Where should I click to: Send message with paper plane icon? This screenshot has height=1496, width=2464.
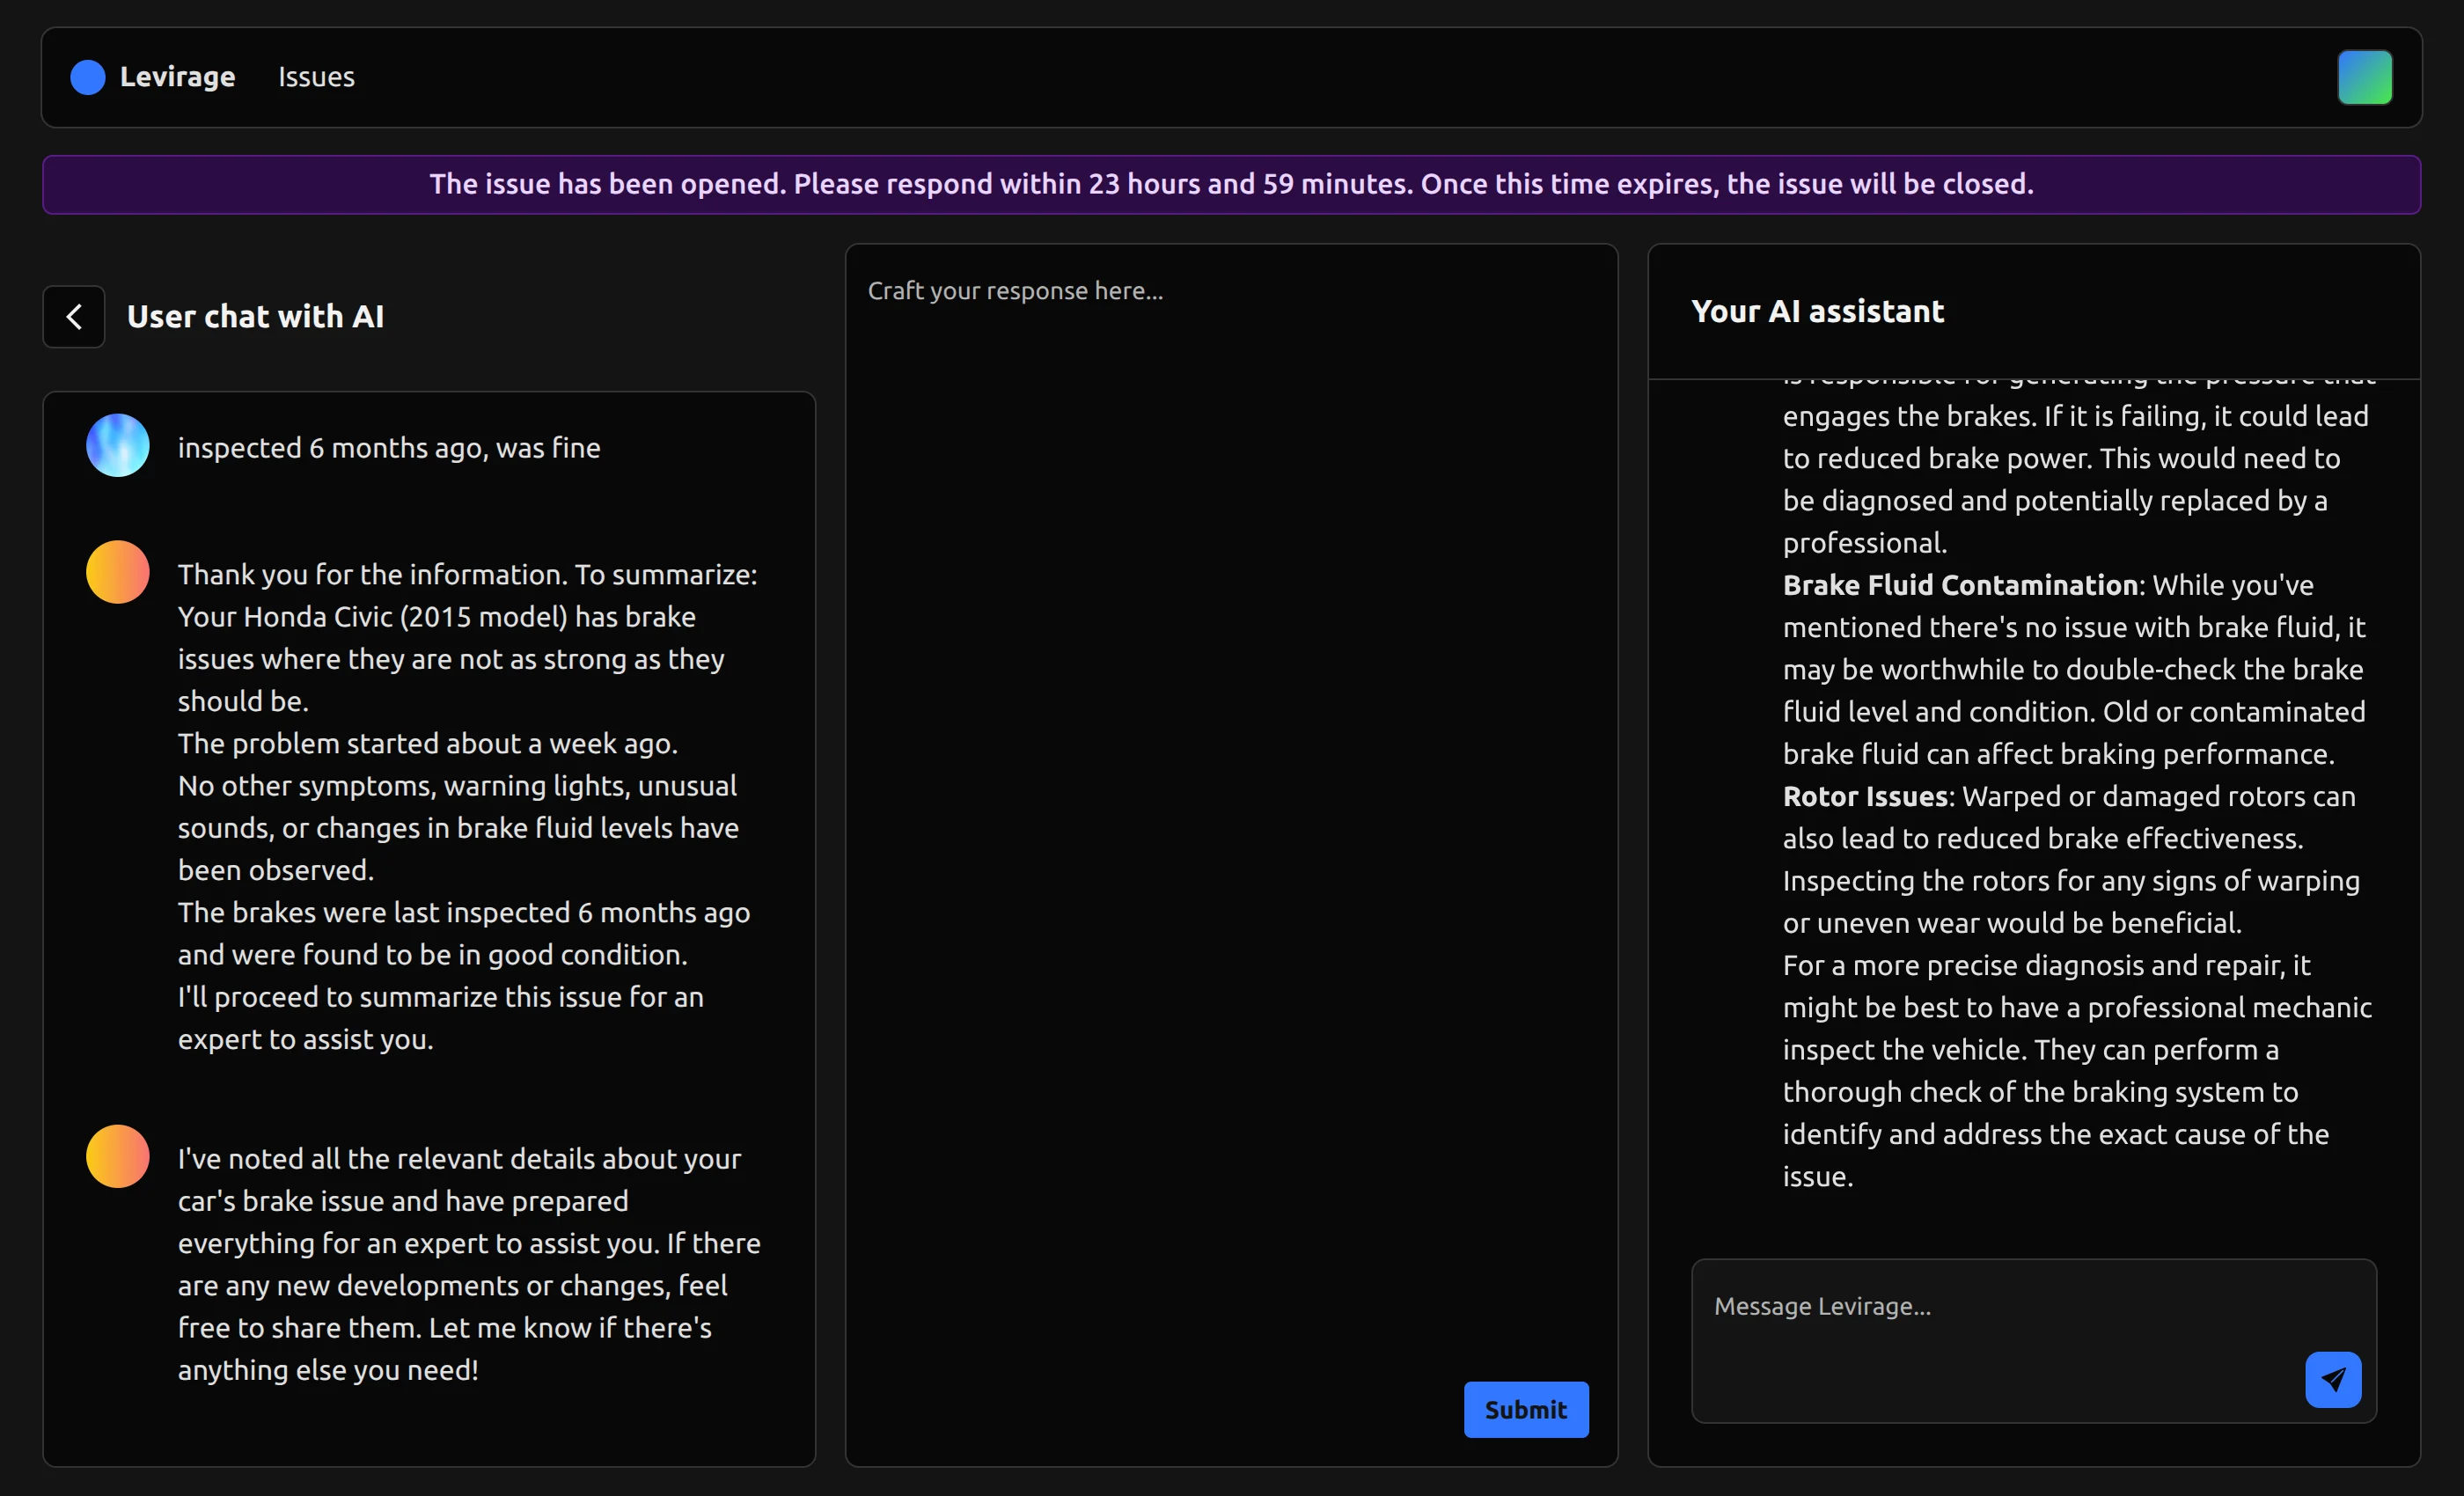click(2332, 1379)
